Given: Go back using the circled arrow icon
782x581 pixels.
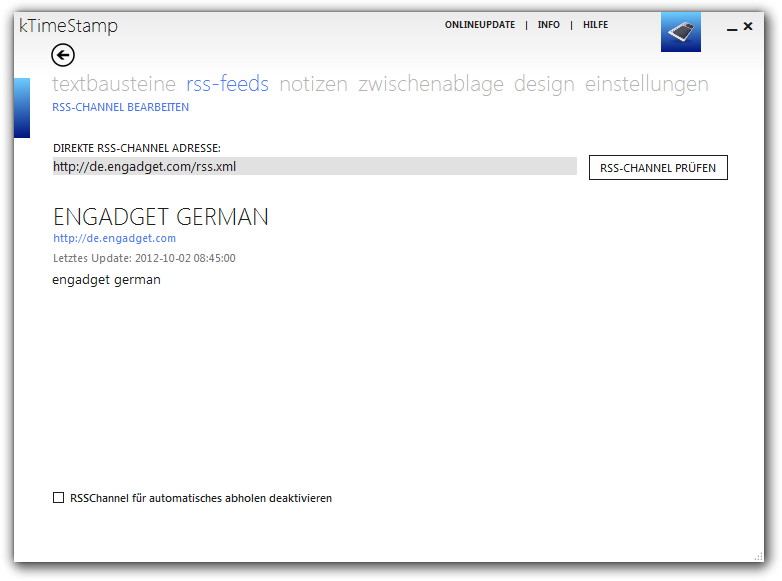Looking at the screenshot, I should coord(63,55).
